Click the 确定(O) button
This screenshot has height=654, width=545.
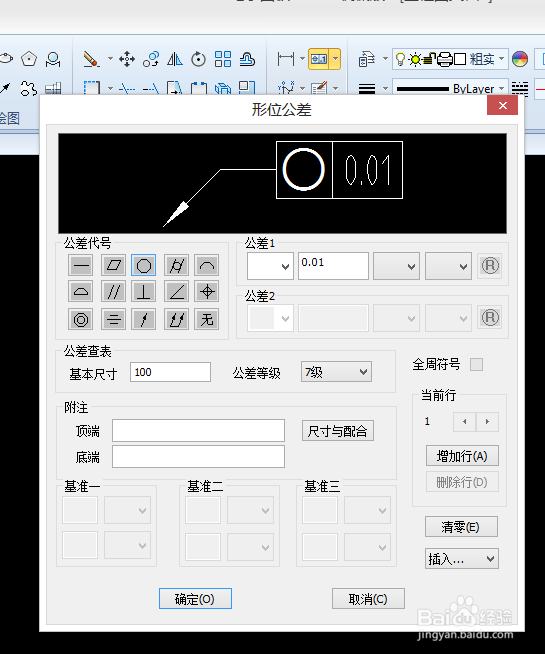pyautogui.click(x=195, y=599)
